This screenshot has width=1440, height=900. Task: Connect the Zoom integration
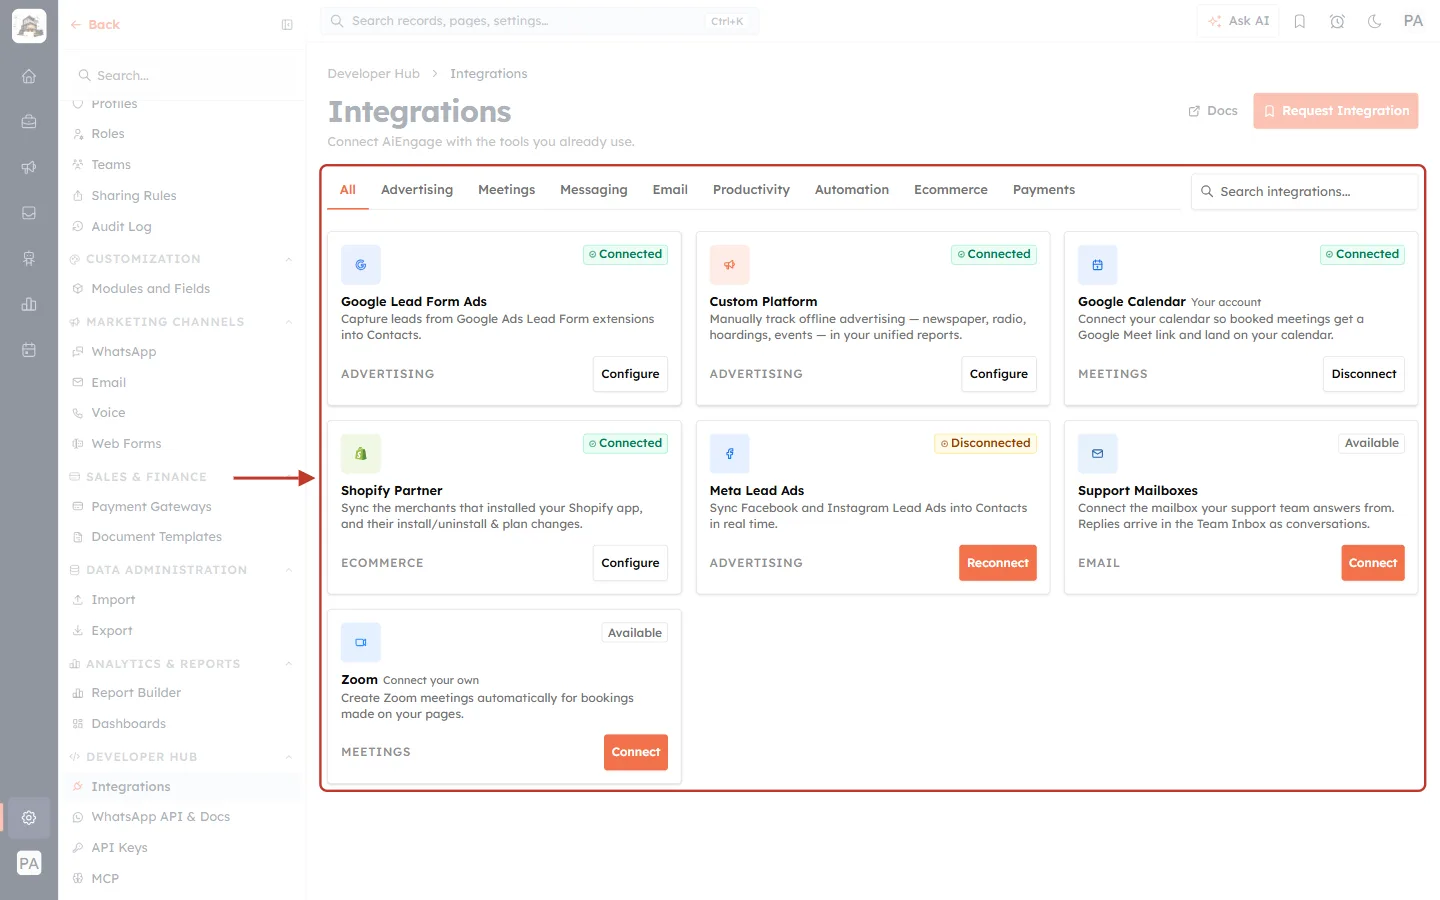[x=636, y=752]
